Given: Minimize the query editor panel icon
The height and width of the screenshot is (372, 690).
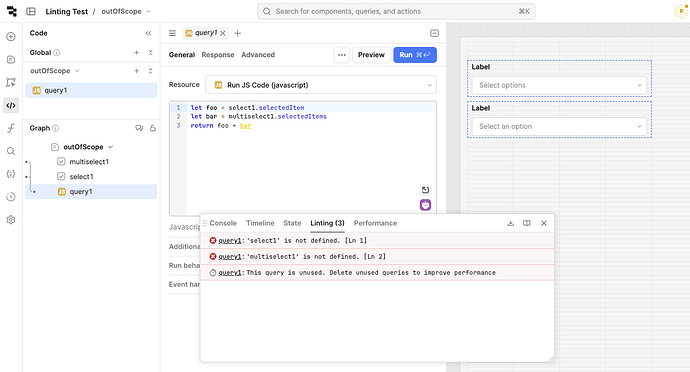Looking at the screenshot, I should [434, 33].
